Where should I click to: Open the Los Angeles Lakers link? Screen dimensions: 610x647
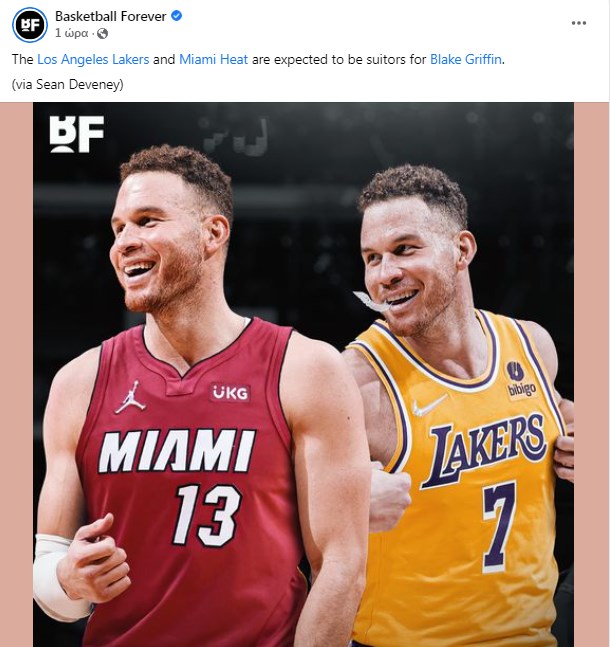pos(94,60)
